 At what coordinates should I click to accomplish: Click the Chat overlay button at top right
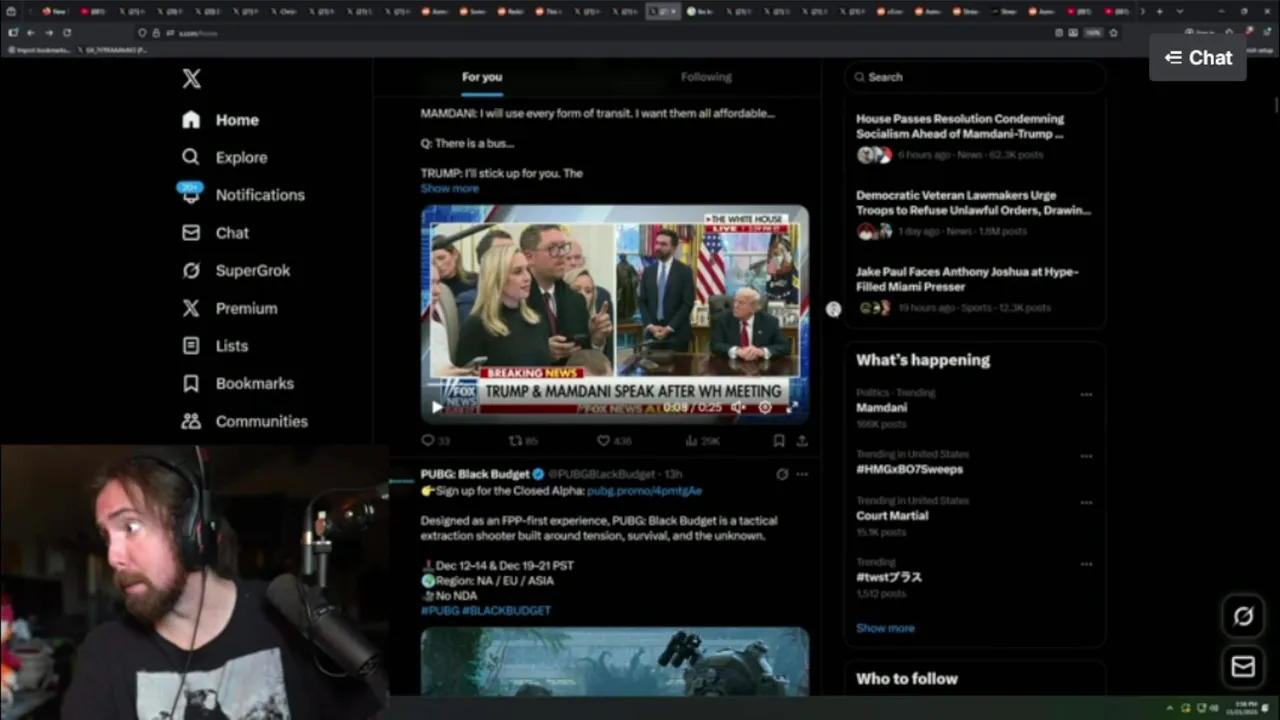click(x=1198, y=58)
